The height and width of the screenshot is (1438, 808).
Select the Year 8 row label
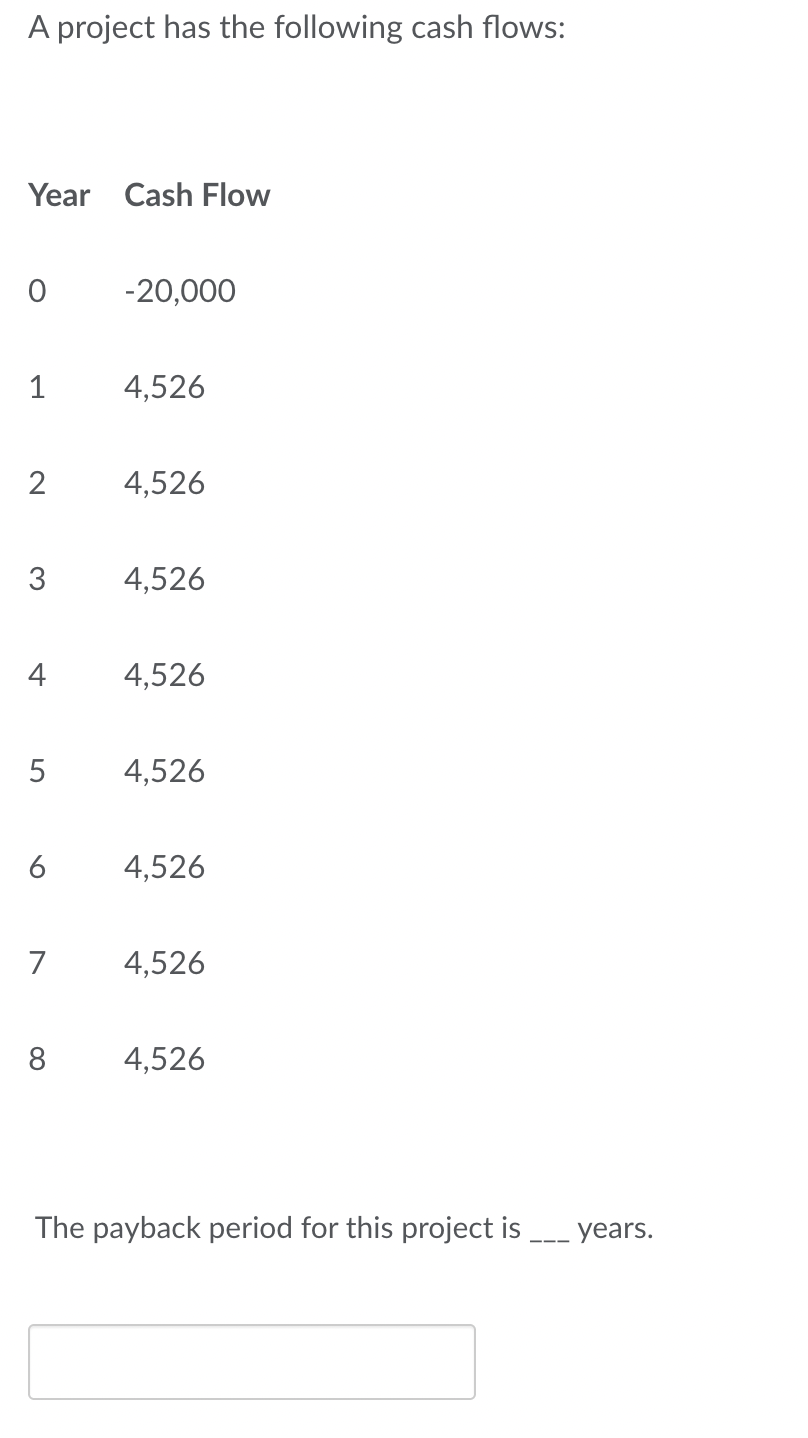[x=37, y=1059]
